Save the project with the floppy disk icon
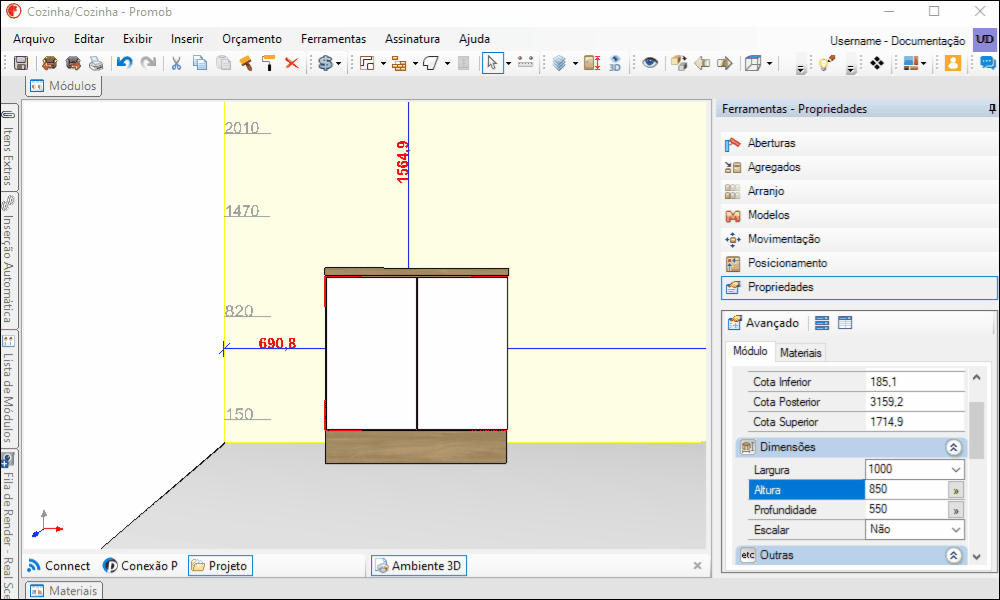This screenshot has width=1000, height=600. (x=21, y=63)
